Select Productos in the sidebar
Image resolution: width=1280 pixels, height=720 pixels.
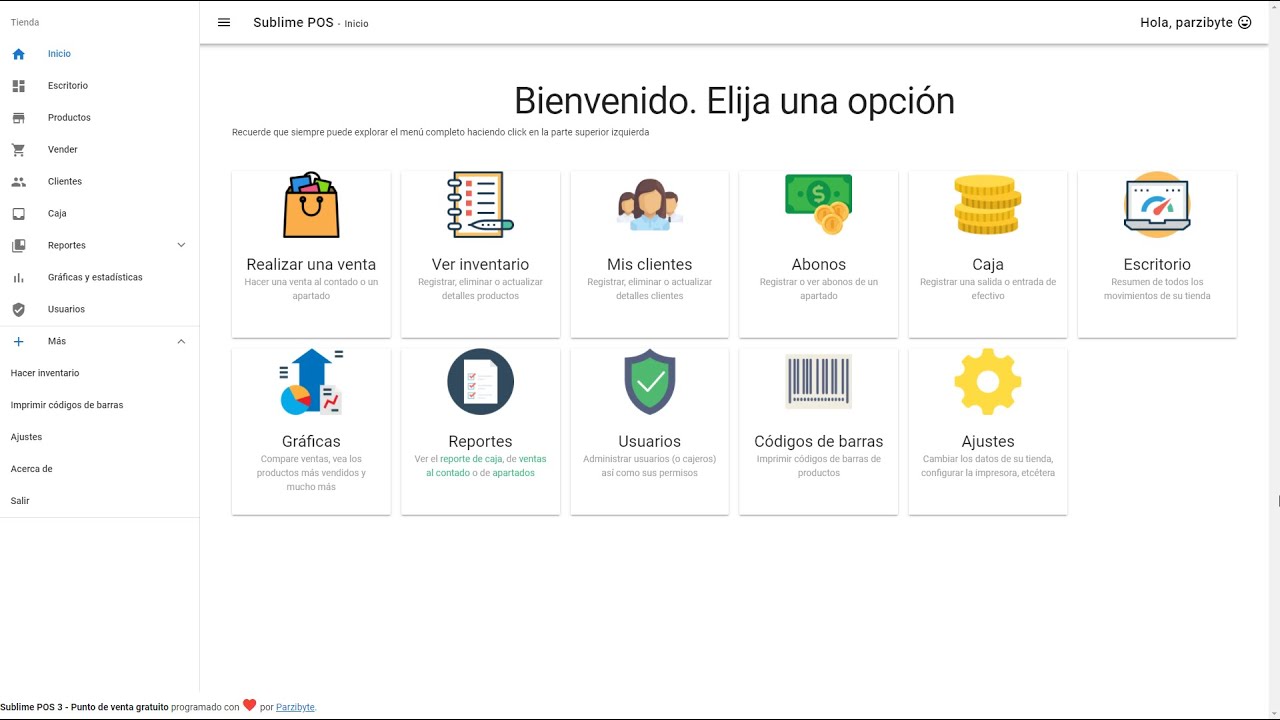pyautogui.click(x=69, y=117)
